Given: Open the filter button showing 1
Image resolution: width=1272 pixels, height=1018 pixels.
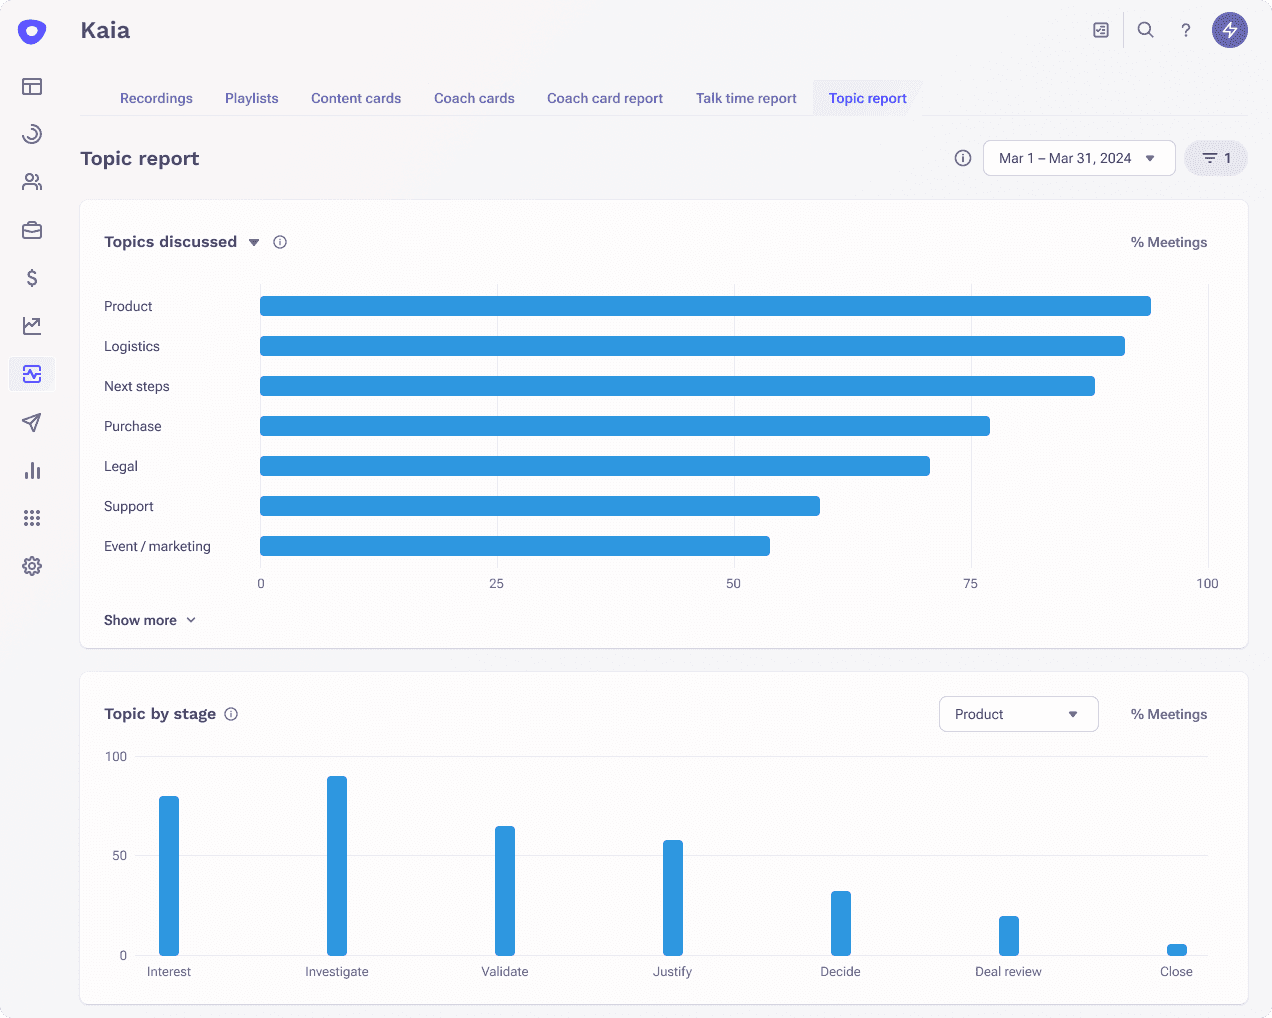Looking at the screenshot, I should [x=1215, y=158].
